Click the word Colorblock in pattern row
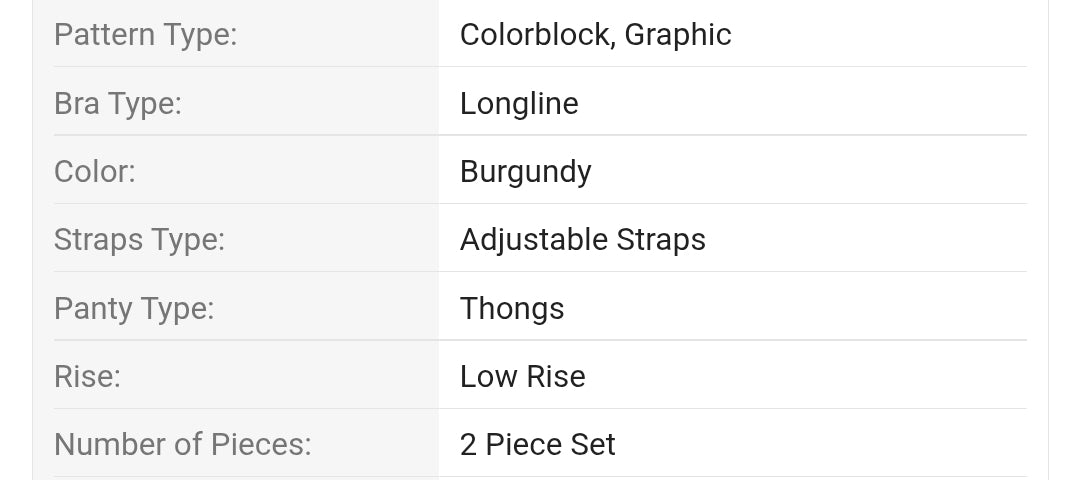This screenshot has height=480, width=1079. (534, 34)
